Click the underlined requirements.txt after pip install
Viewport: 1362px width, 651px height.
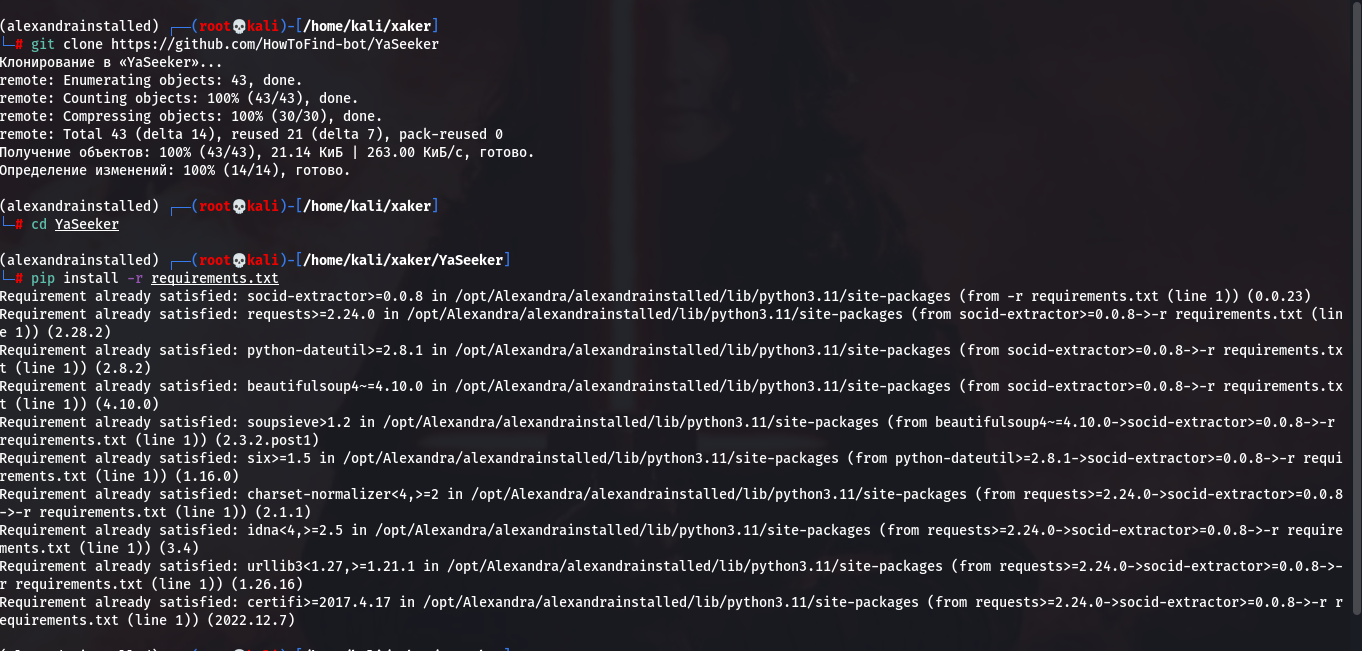click(215, 278)
